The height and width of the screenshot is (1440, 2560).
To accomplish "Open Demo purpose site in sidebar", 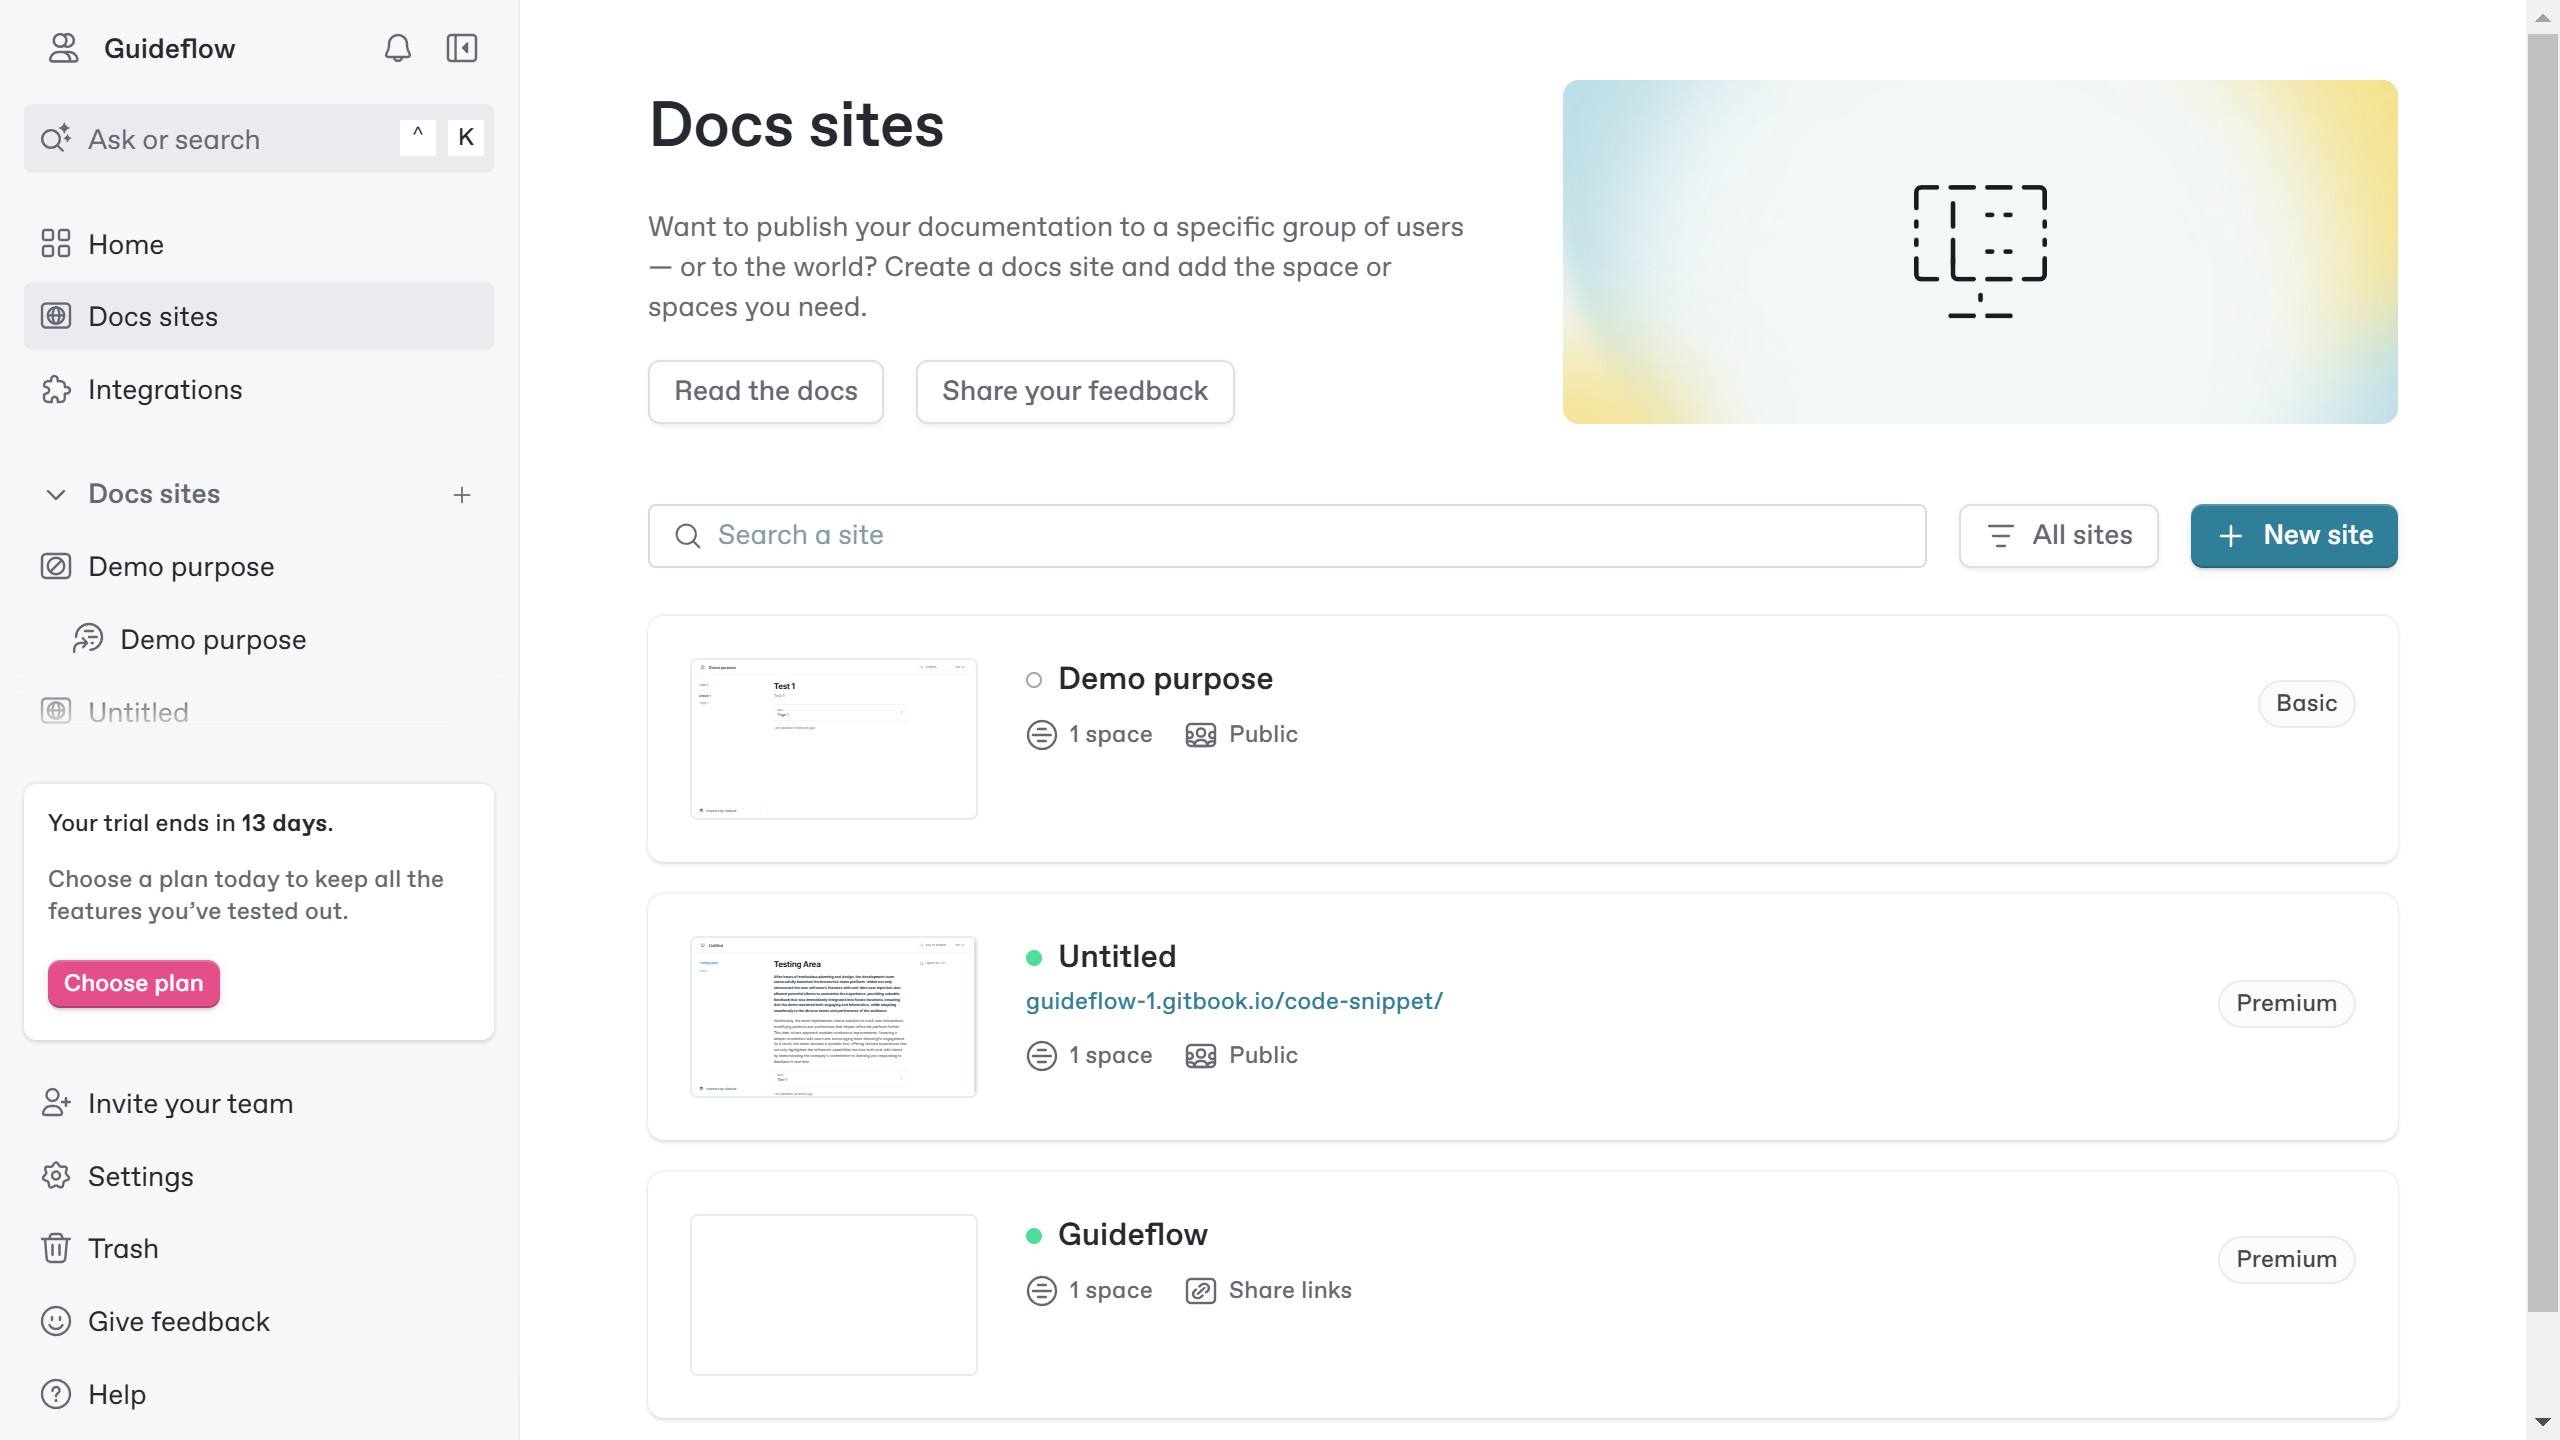I will [x=258, y=566].
